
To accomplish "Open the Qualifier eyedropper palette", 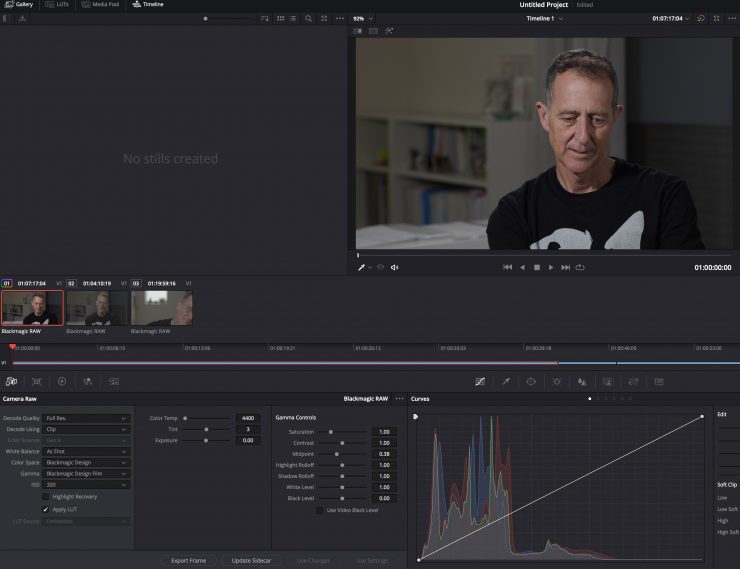I will tap(506, 381).
